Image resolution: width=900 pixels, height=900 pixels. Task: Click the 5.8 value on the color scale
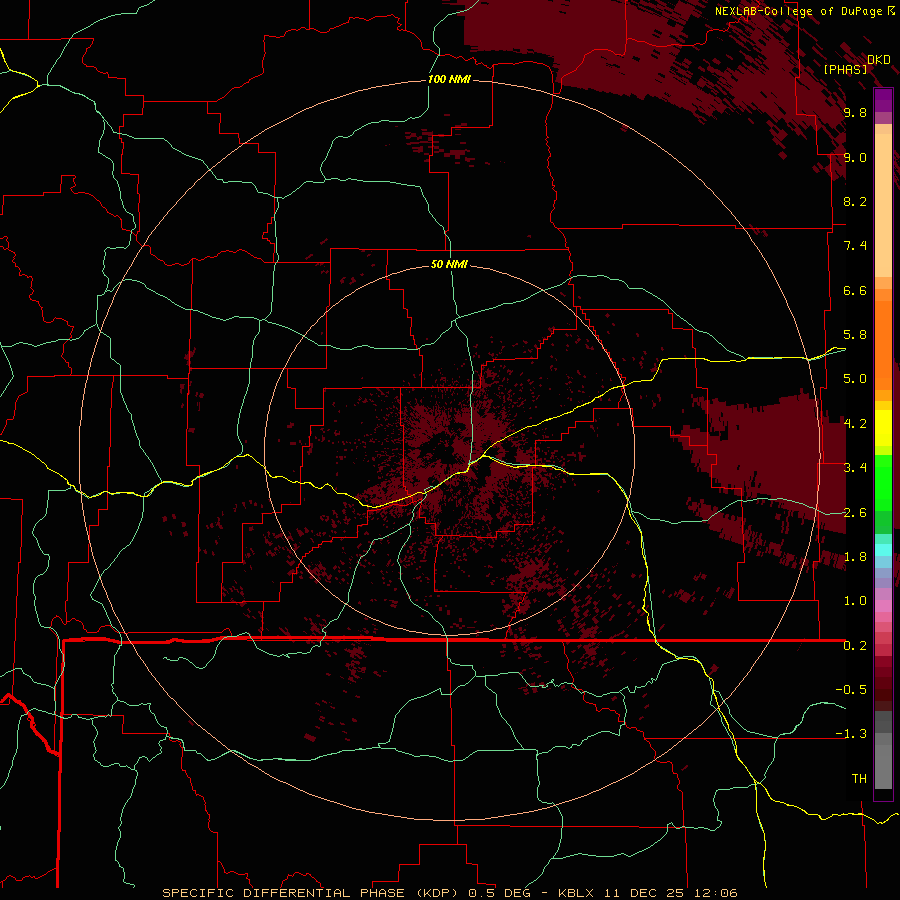855,335
